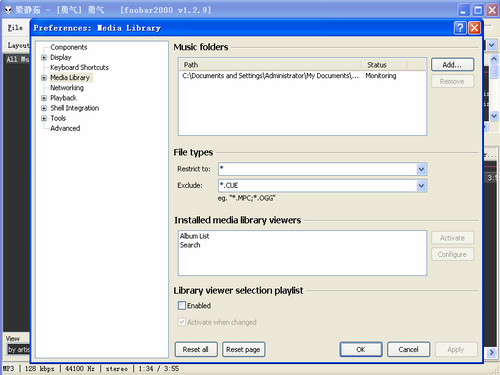Image resolution: width=500 pixels, height=375 pixels.
Task: Open the Exclude dropdown arrow
Action: point(421,185)
